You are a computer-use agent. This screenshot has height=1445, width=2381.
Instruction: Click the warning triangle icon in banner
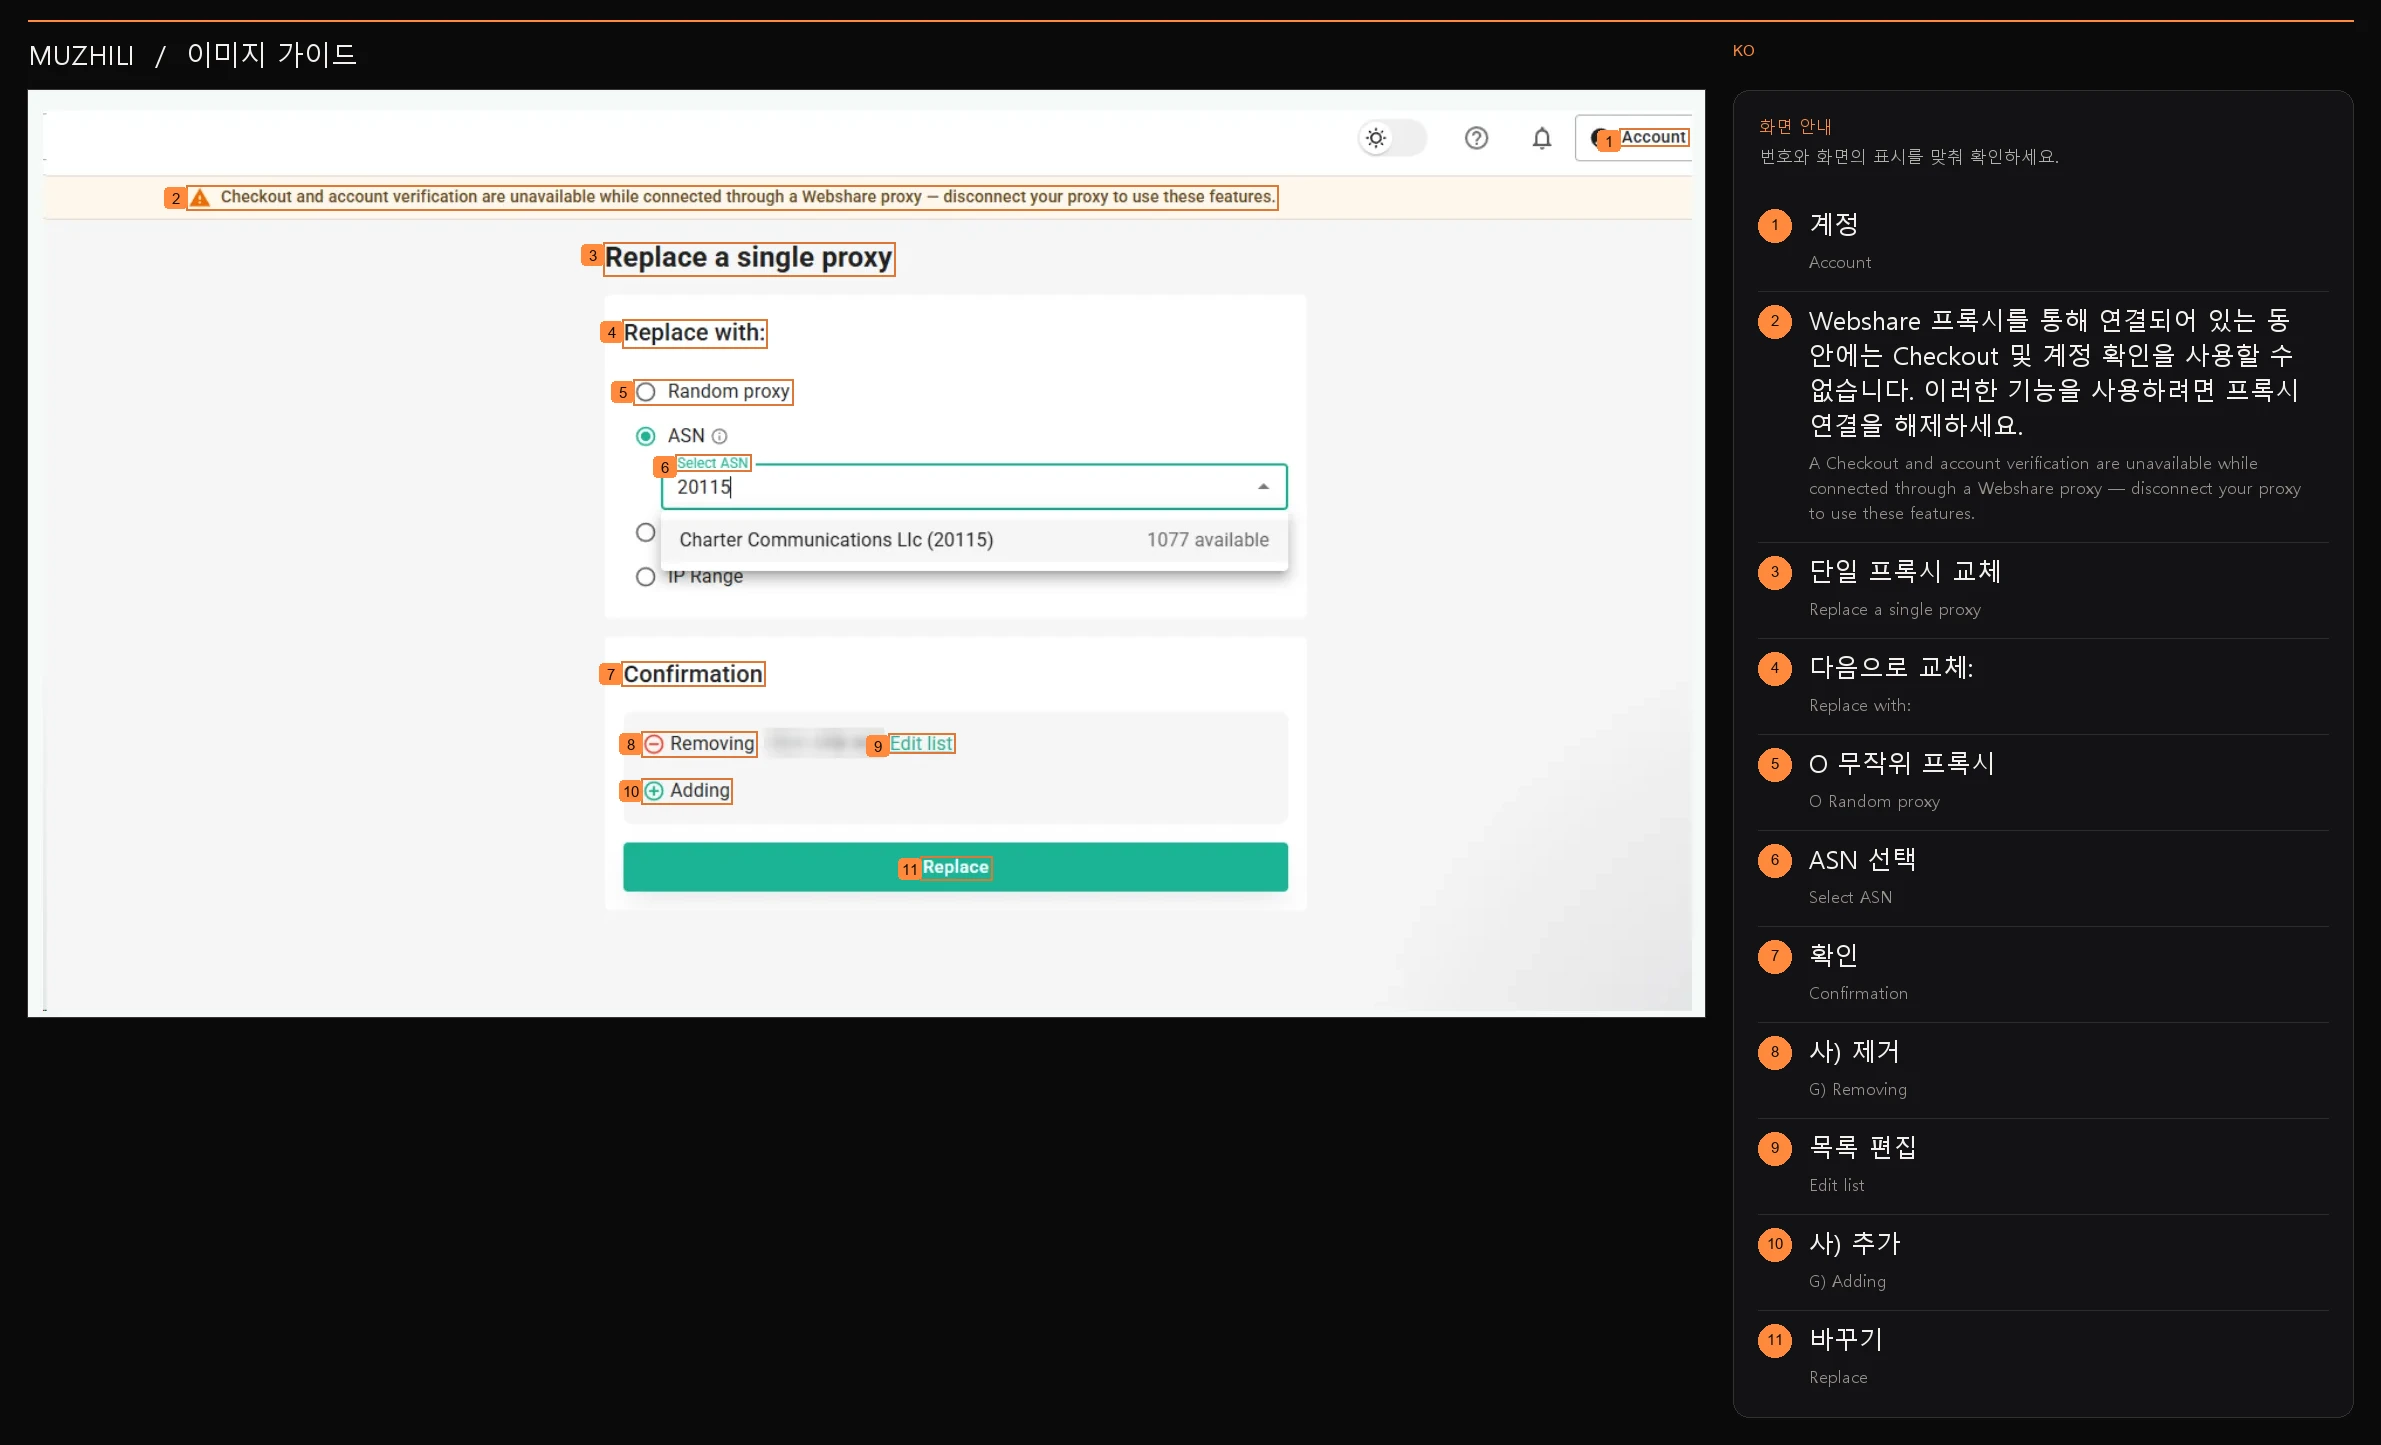pyautogui.click(x=200, y=198)
